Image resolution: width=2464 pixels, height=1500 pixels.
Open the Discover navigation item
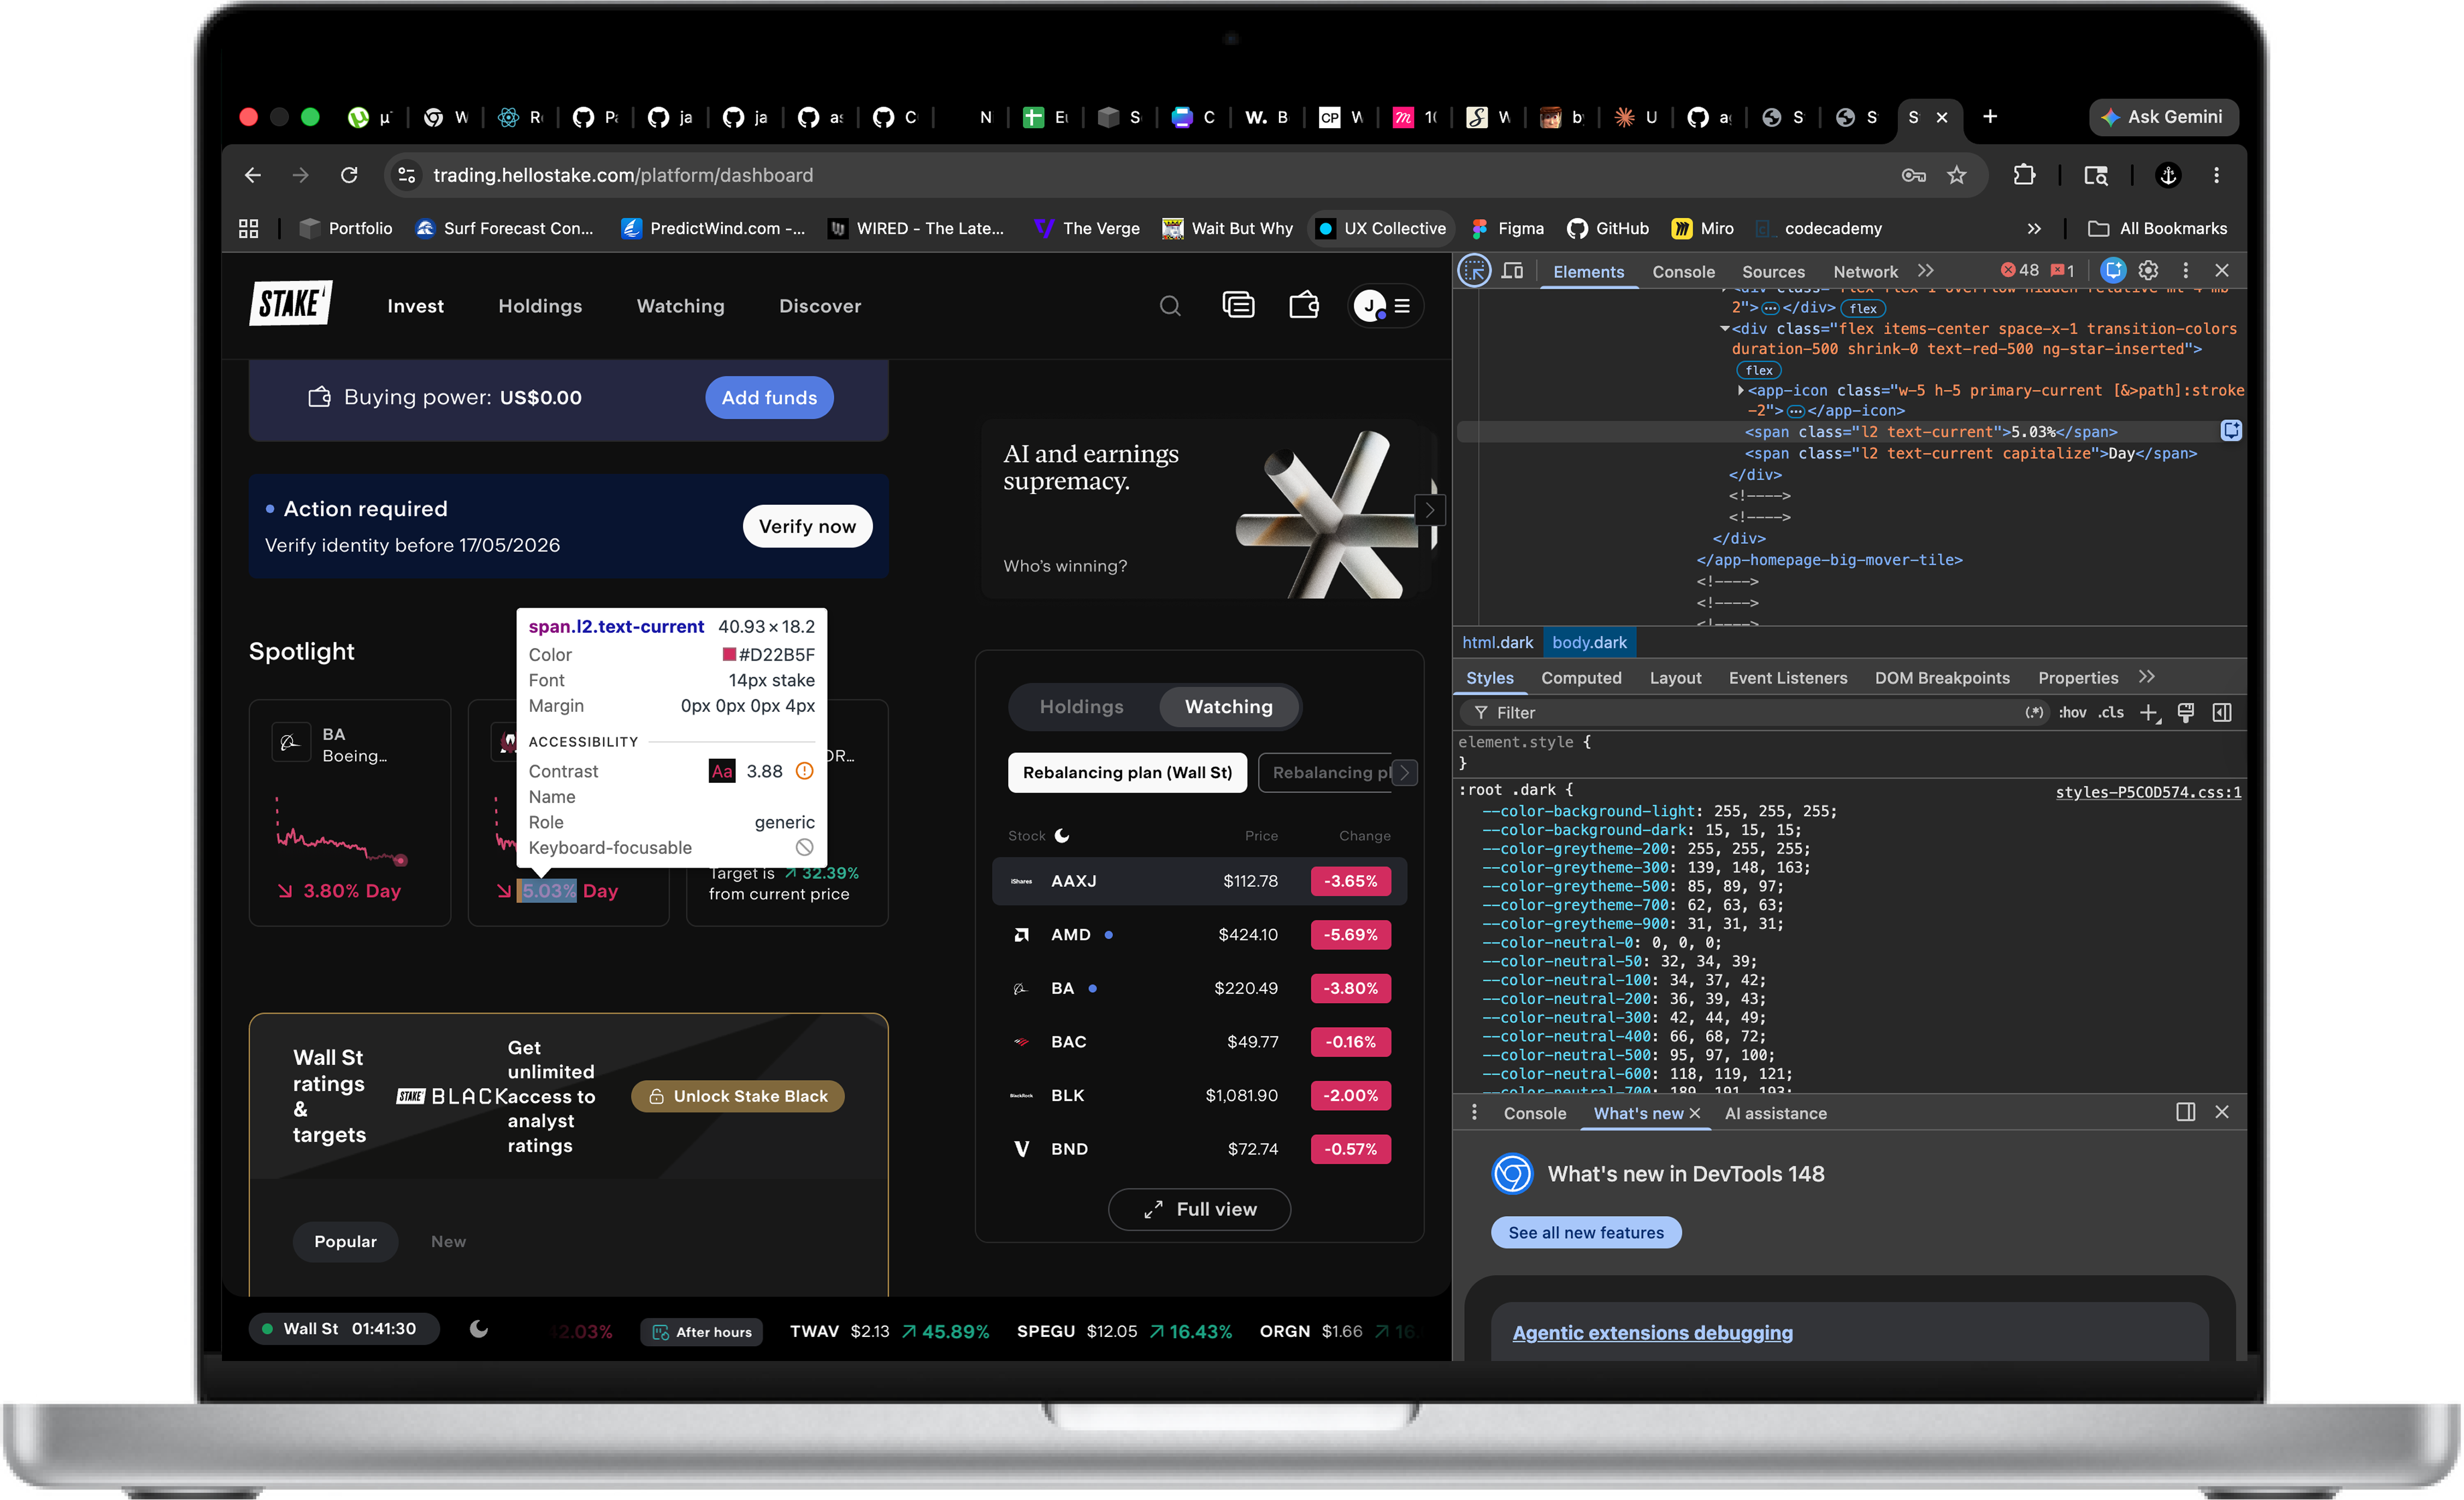(820, 306)
